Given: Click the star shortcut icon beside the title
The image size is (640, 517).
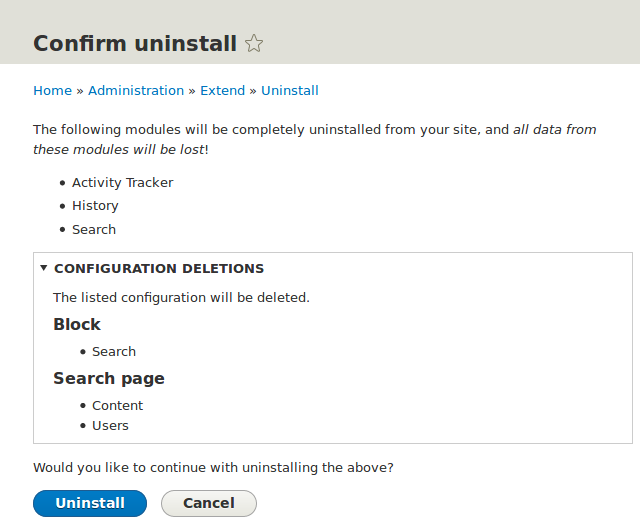Looking at the screenshot, I should (x=255, y=44).
